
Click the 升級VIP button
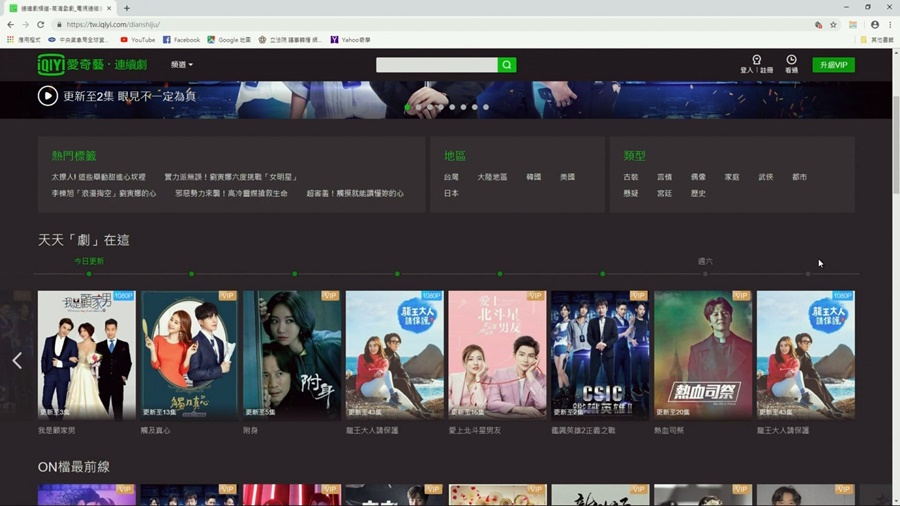pyautogui.click(x=833, y=65)
